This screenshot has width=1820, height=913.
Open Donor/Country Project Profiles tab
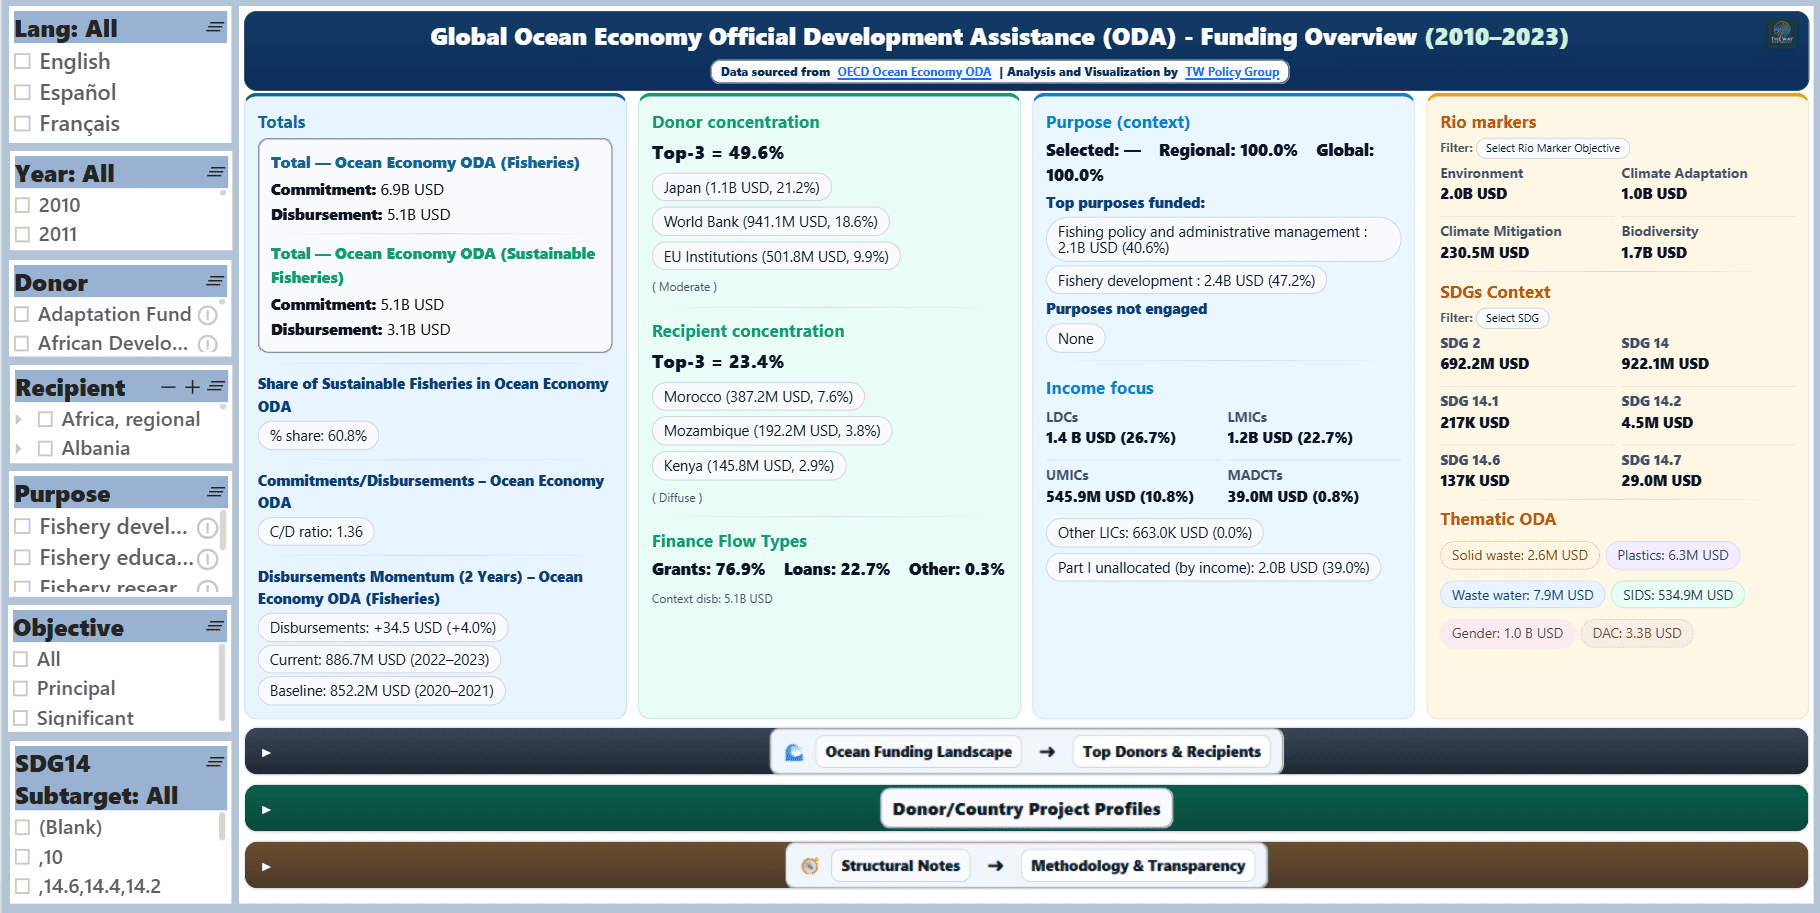(x=1026, y=809)
